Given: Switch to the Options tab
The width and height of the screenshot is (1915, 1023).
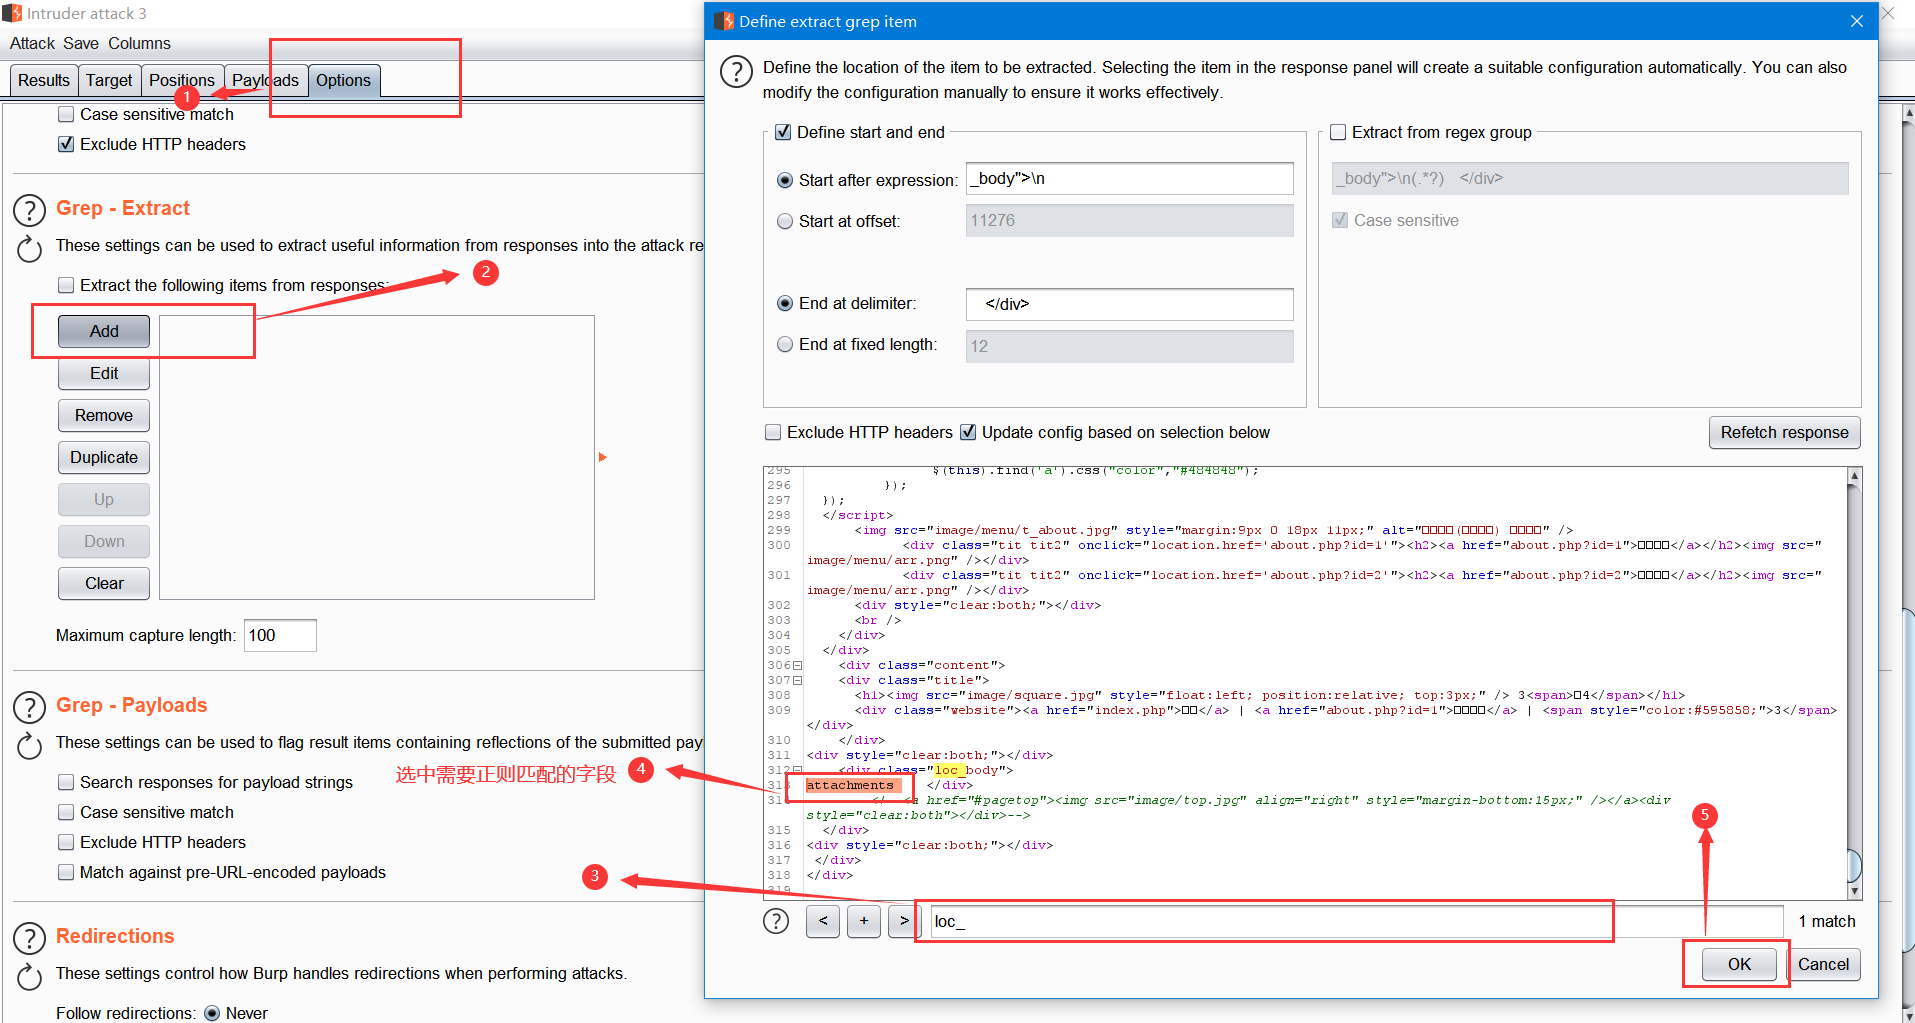Looking at the screenshot, I should [x=343, y=80].
